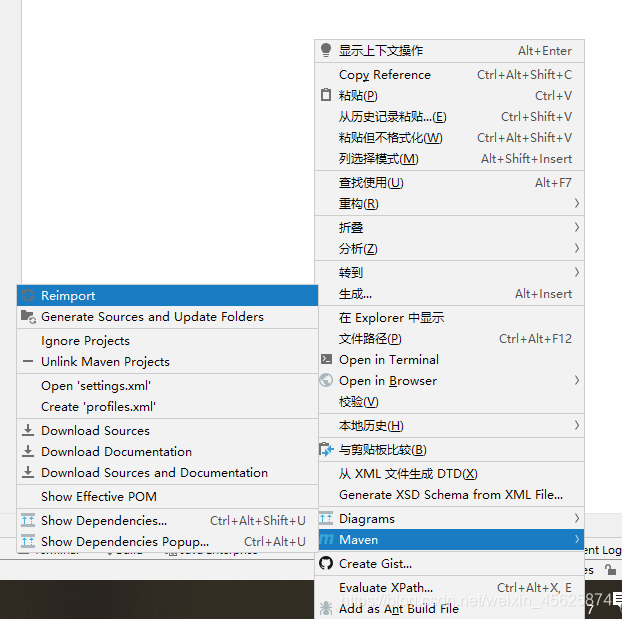Select Evaluate XPath... entry
Image resolution: width=622 pixels, height=619 pixels.
coord(449,587)
